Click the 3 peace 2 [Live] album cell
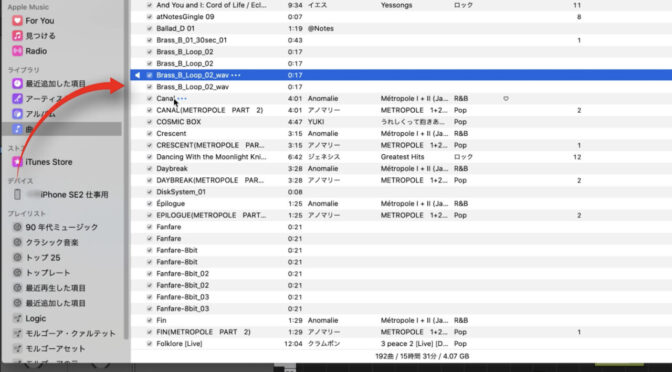 point(414,344)
